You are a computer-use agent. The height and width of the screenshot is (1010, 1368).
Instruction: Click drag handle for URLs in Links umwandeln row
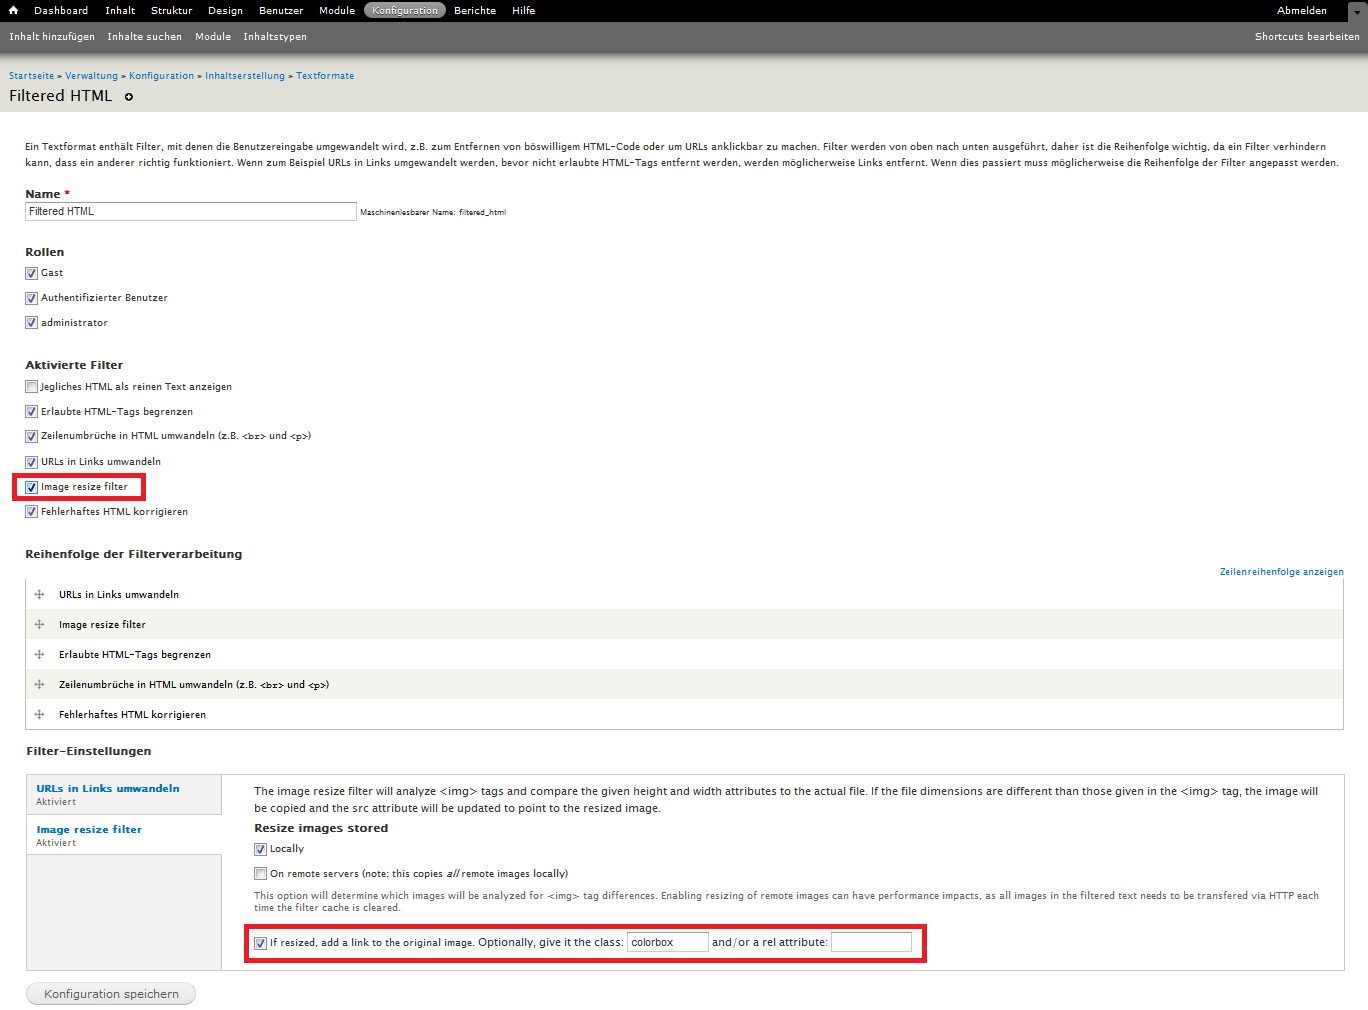40,594
